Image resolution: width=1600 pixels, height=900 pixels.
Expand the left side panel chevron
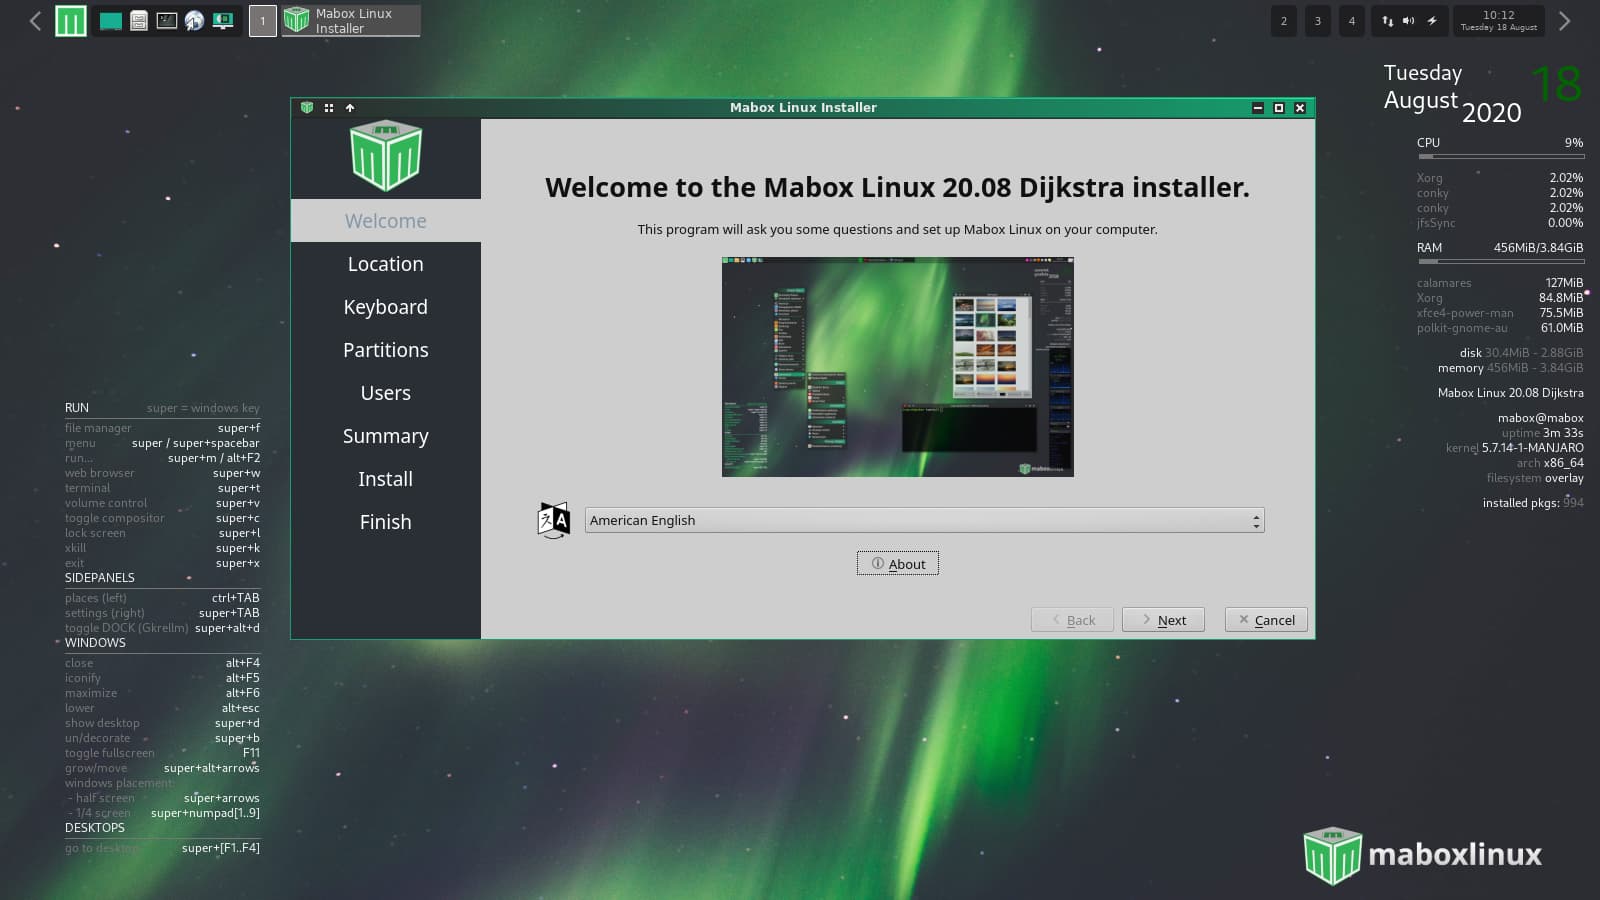pyautogui.click(x=35, y=21)
